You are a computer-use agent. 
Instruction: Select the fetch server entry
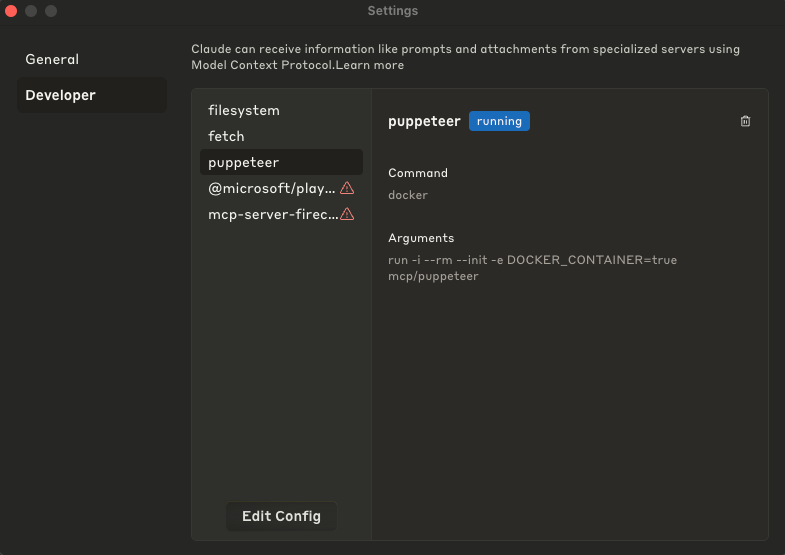pos(281,136)
